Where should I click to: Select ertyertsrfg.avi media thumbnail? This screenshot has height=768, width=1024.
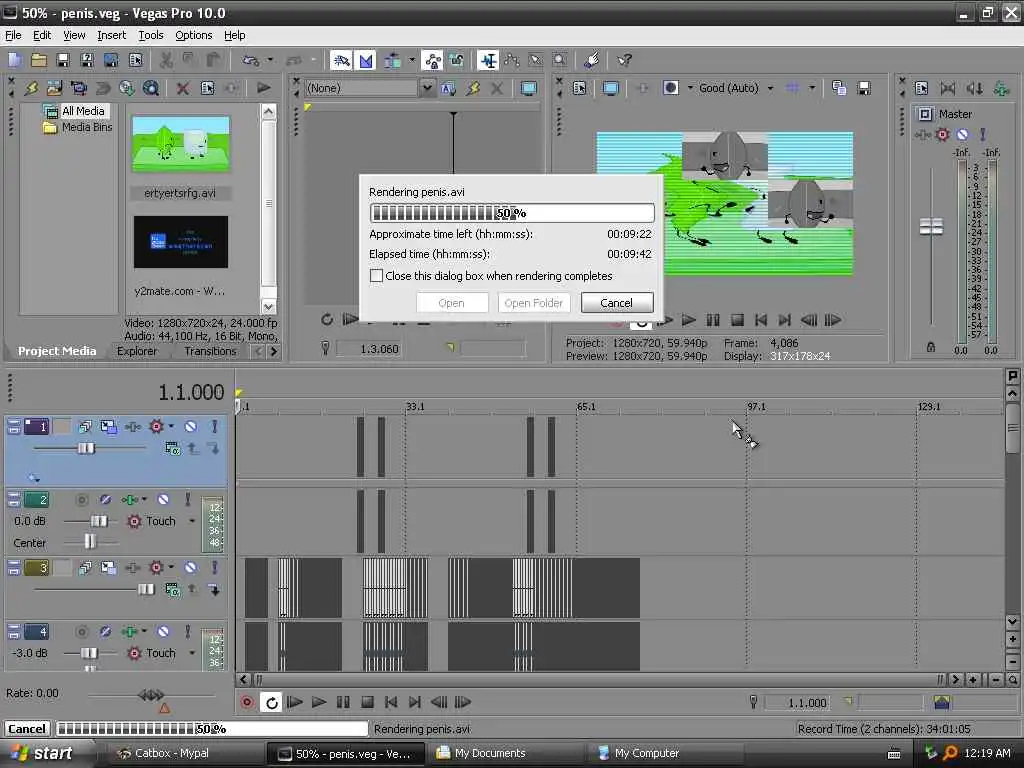tap(181, 144)
